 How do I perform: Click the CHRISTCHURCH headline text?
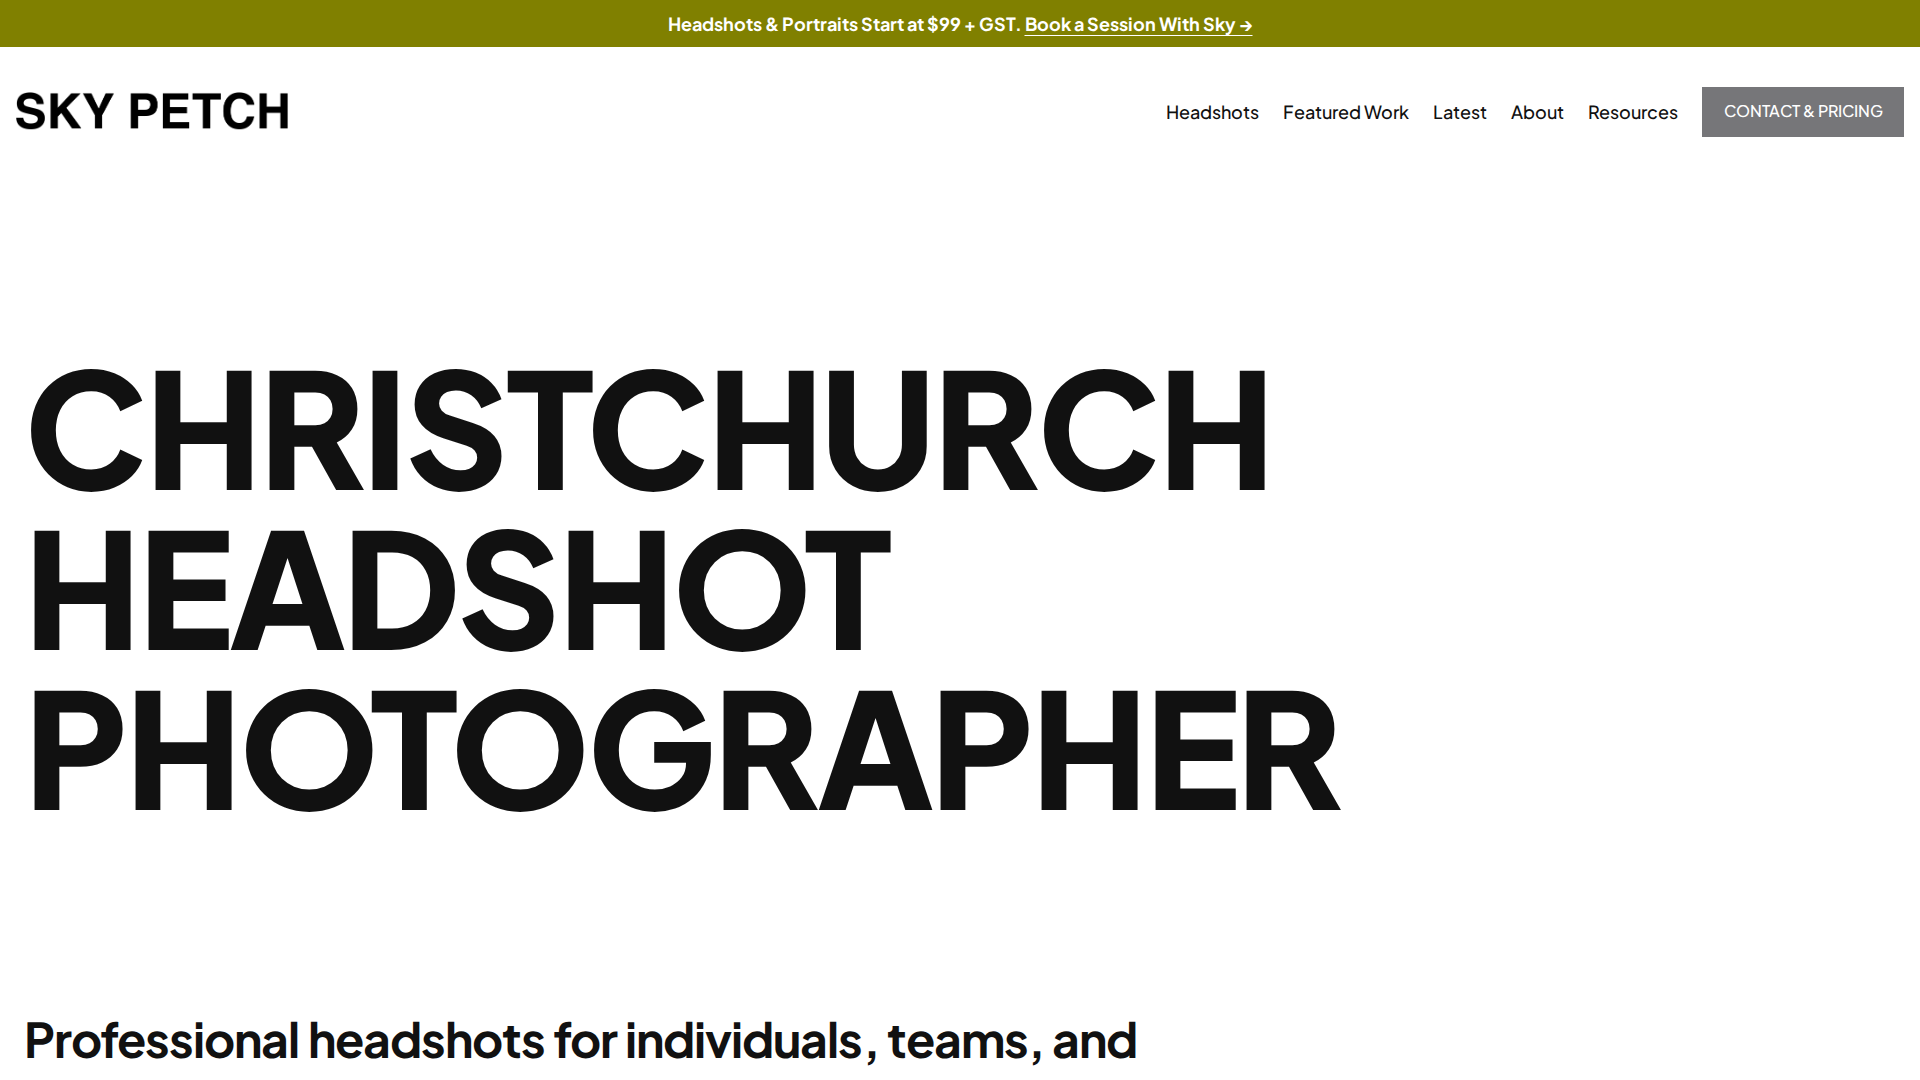tap(648, 430)
